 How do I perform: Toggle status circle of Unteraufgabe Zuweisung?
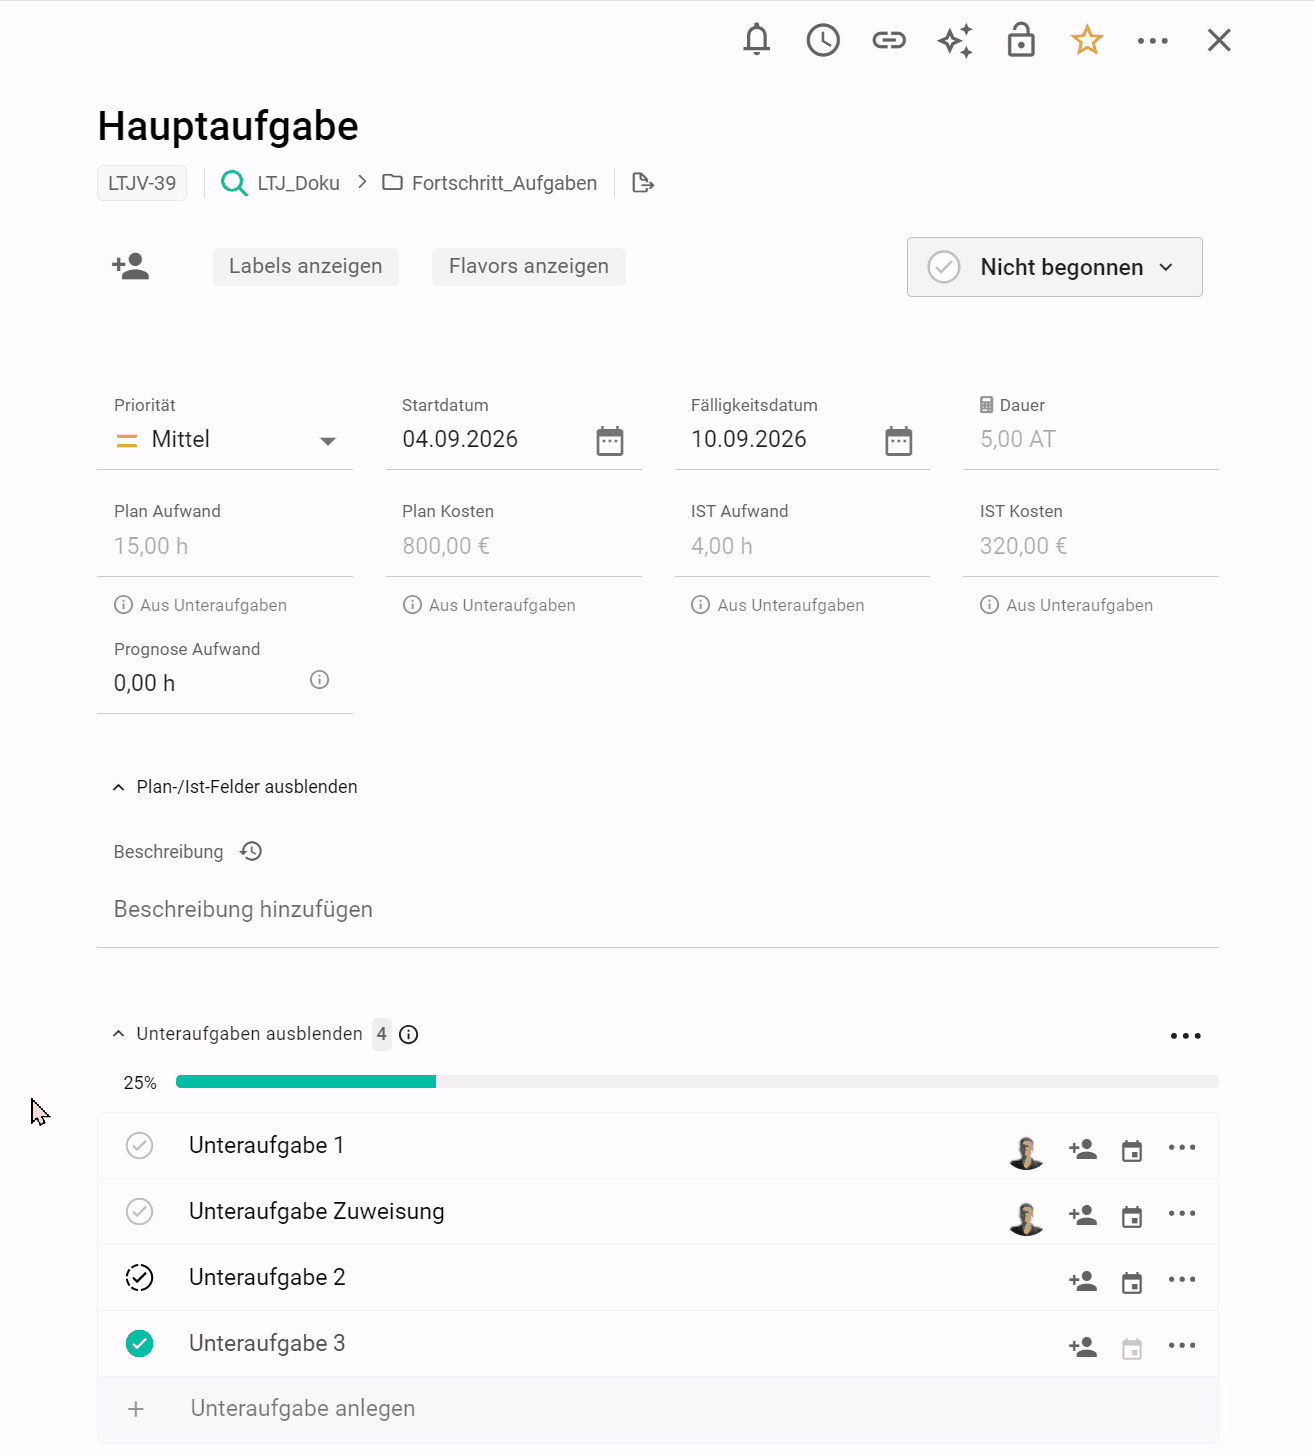tap(140, 1211)
